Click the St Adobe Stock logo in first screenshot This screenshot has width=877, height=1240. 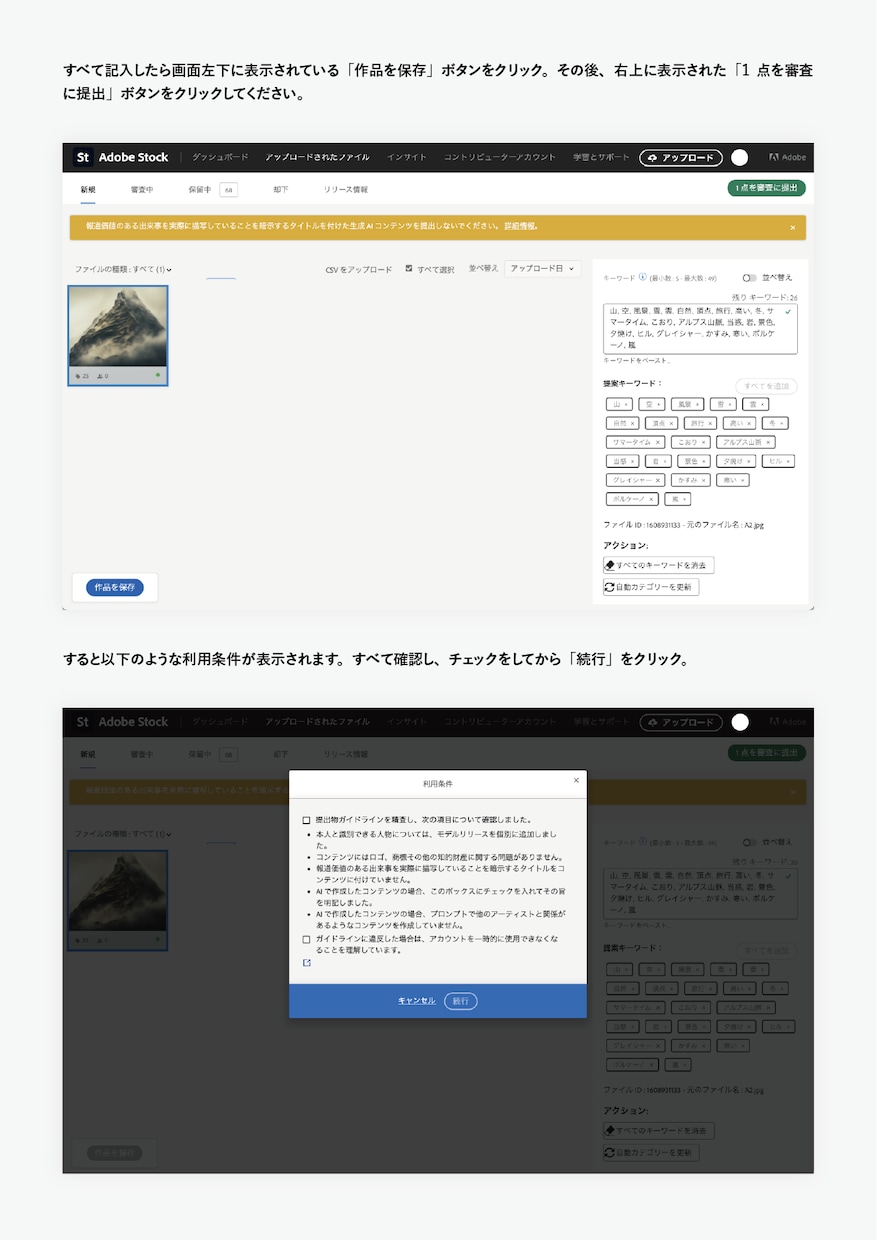(x=121, y=157)
